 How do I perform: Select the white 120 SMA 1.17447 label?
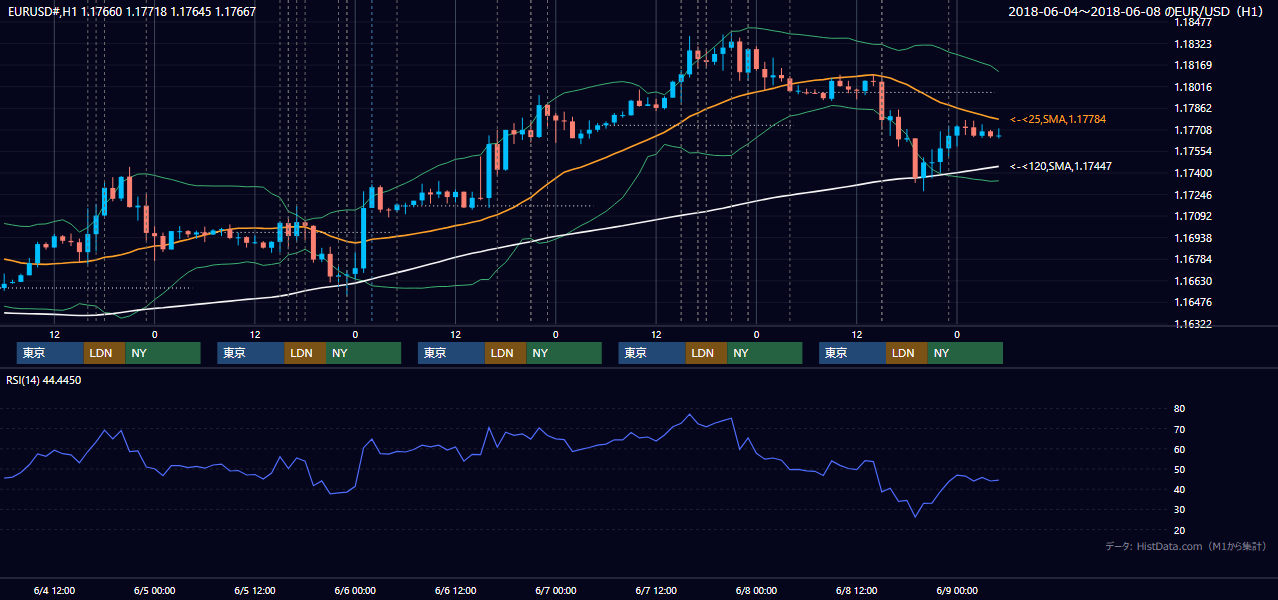coord(1061,166)
